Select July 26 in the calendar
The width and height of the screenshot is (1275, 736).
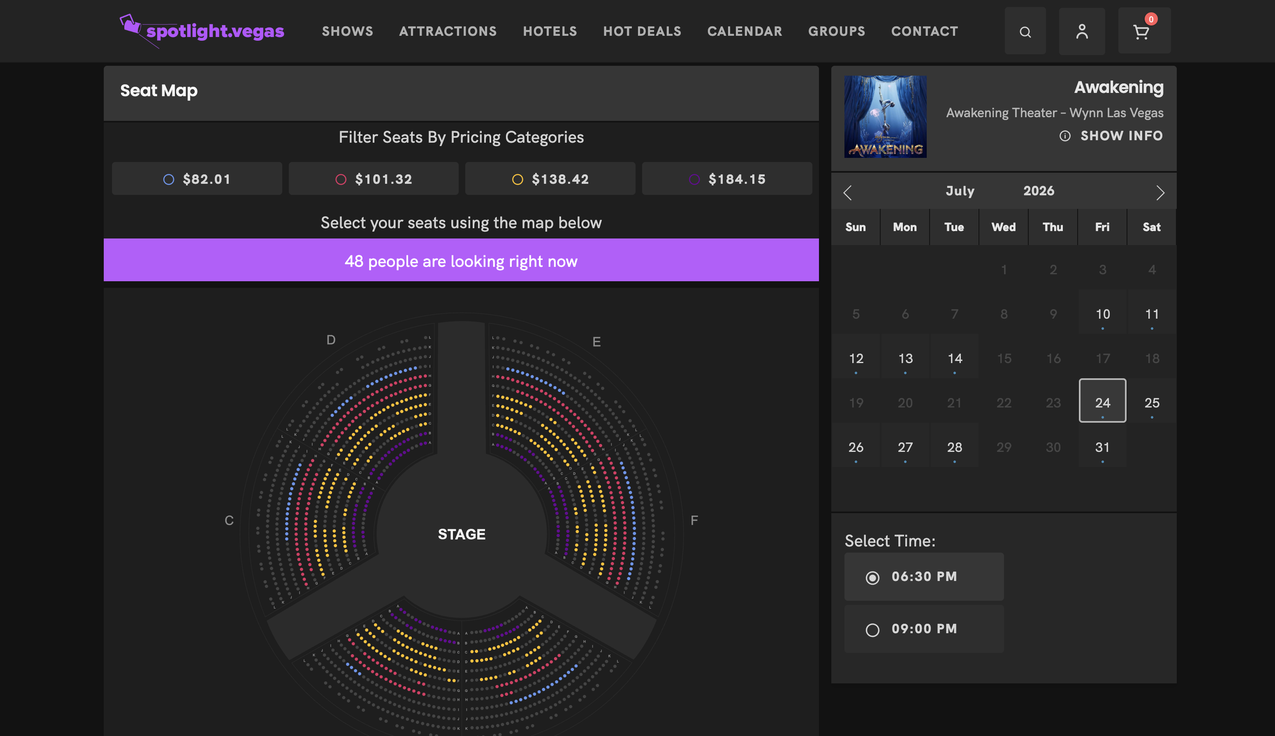tap(856, 447)
